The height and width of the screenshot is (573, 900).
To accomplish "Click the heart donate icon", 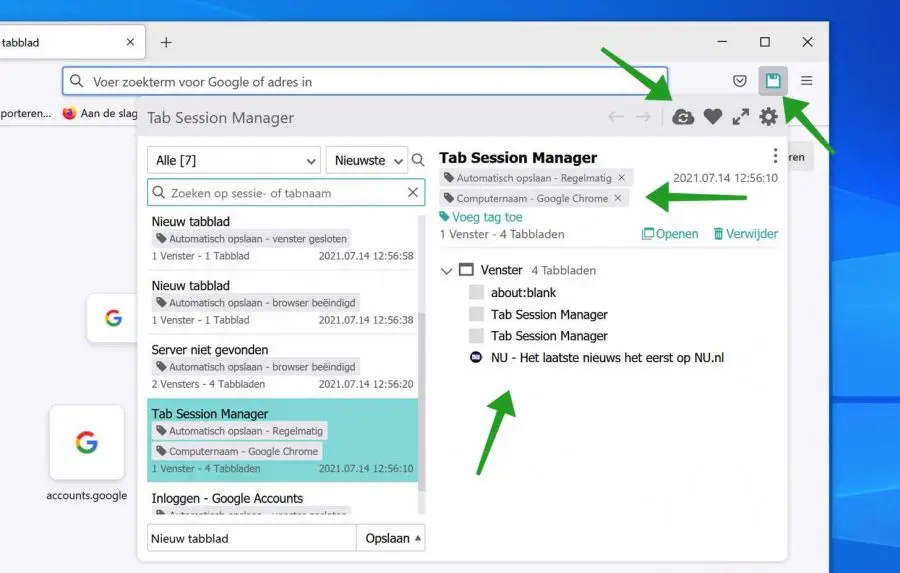I will point(712,117).
